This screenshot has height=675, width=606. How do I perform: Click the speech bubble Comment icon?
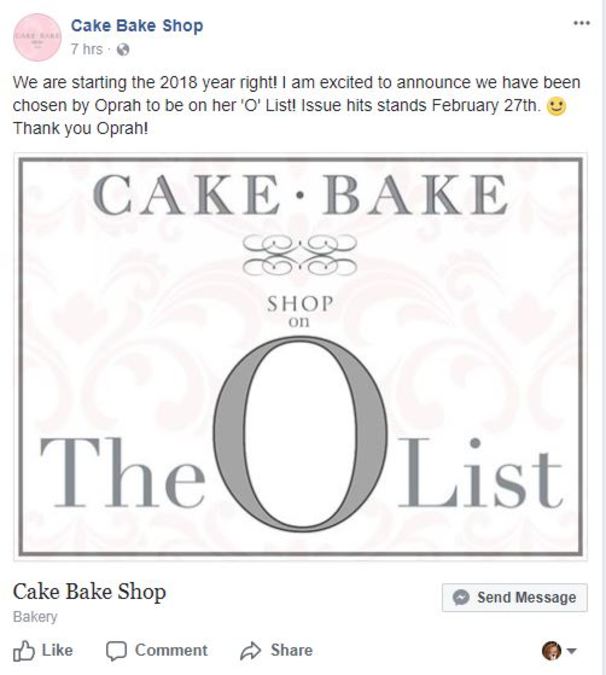click(x=117, y=651)
